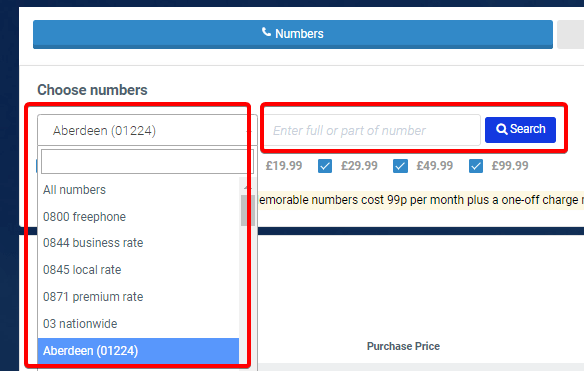Image resolution: width=584 pixels, height=371 pixels.
Task: Click the Enter full or part of number field
Action: [x=372, y=130]
